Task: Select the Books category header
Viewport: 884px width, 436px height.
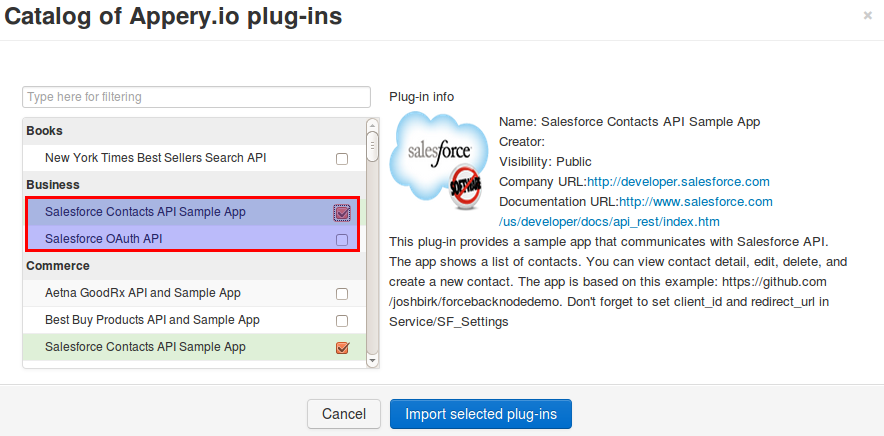Action: tap(194, 131)
